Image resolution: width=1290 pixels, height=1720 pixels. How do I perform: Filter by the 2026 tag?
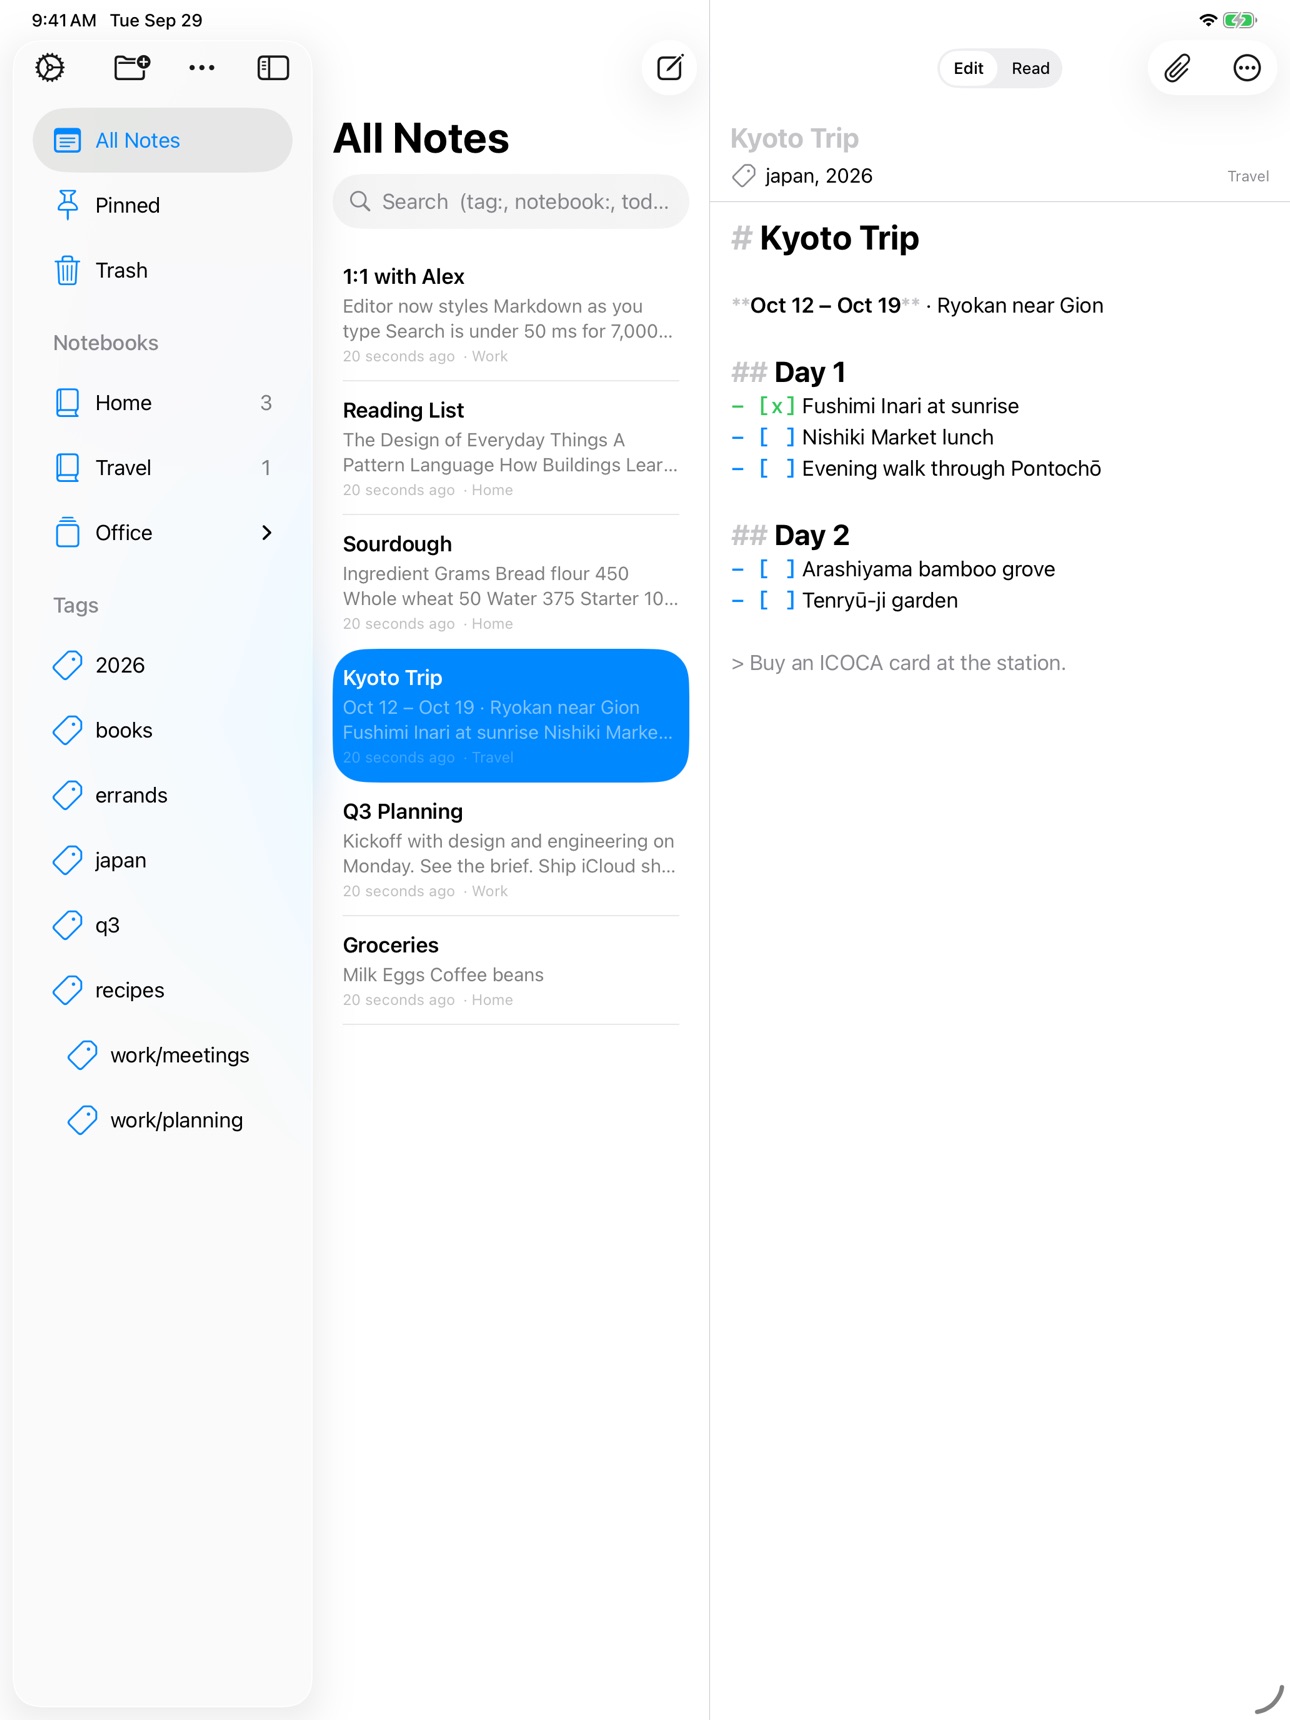162,665
